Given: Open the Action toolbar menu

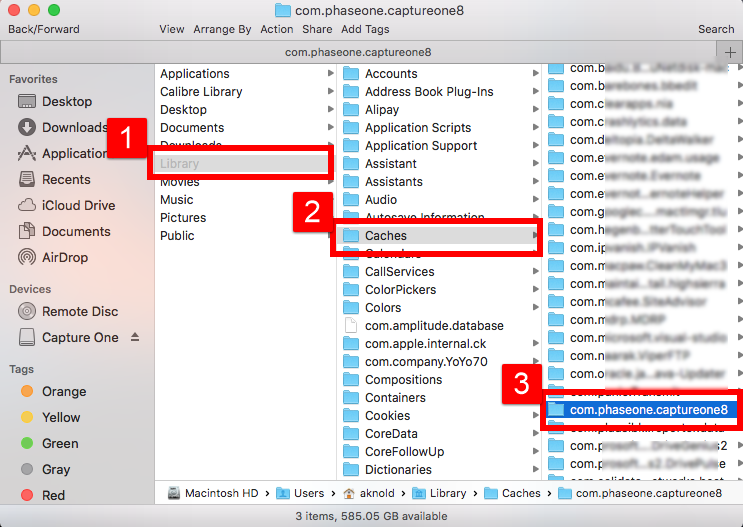Looking at the screenshot, I should (x=277, y=29).
